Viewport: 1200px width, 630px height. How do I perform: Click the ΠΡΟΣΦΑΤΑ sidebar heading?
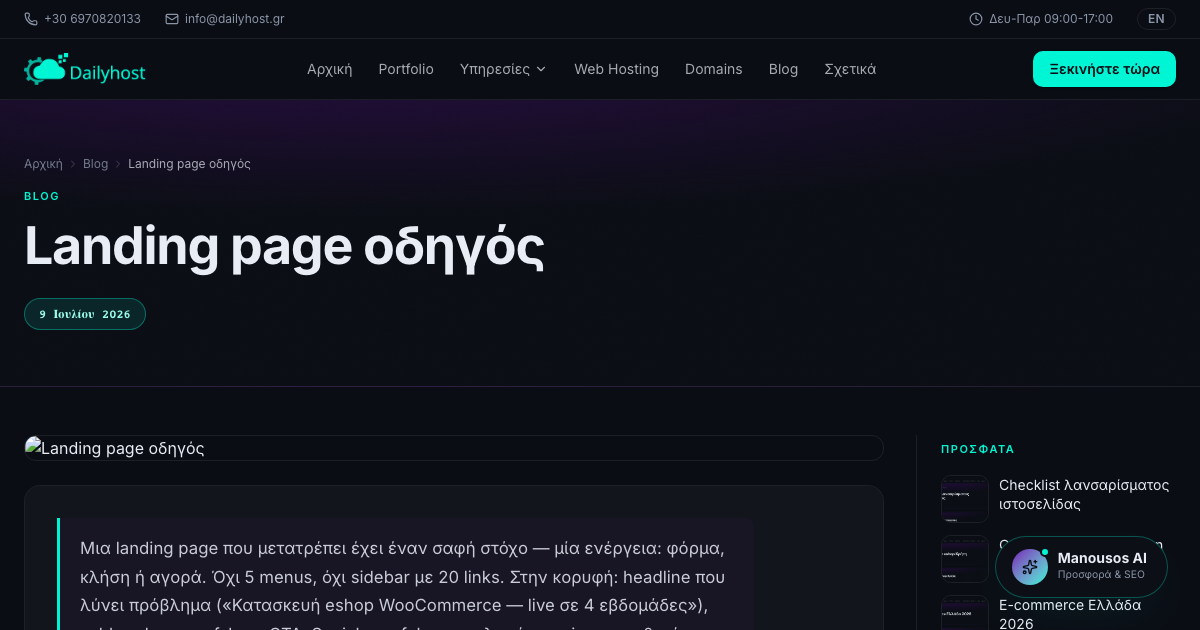click(x=978, y=449)
